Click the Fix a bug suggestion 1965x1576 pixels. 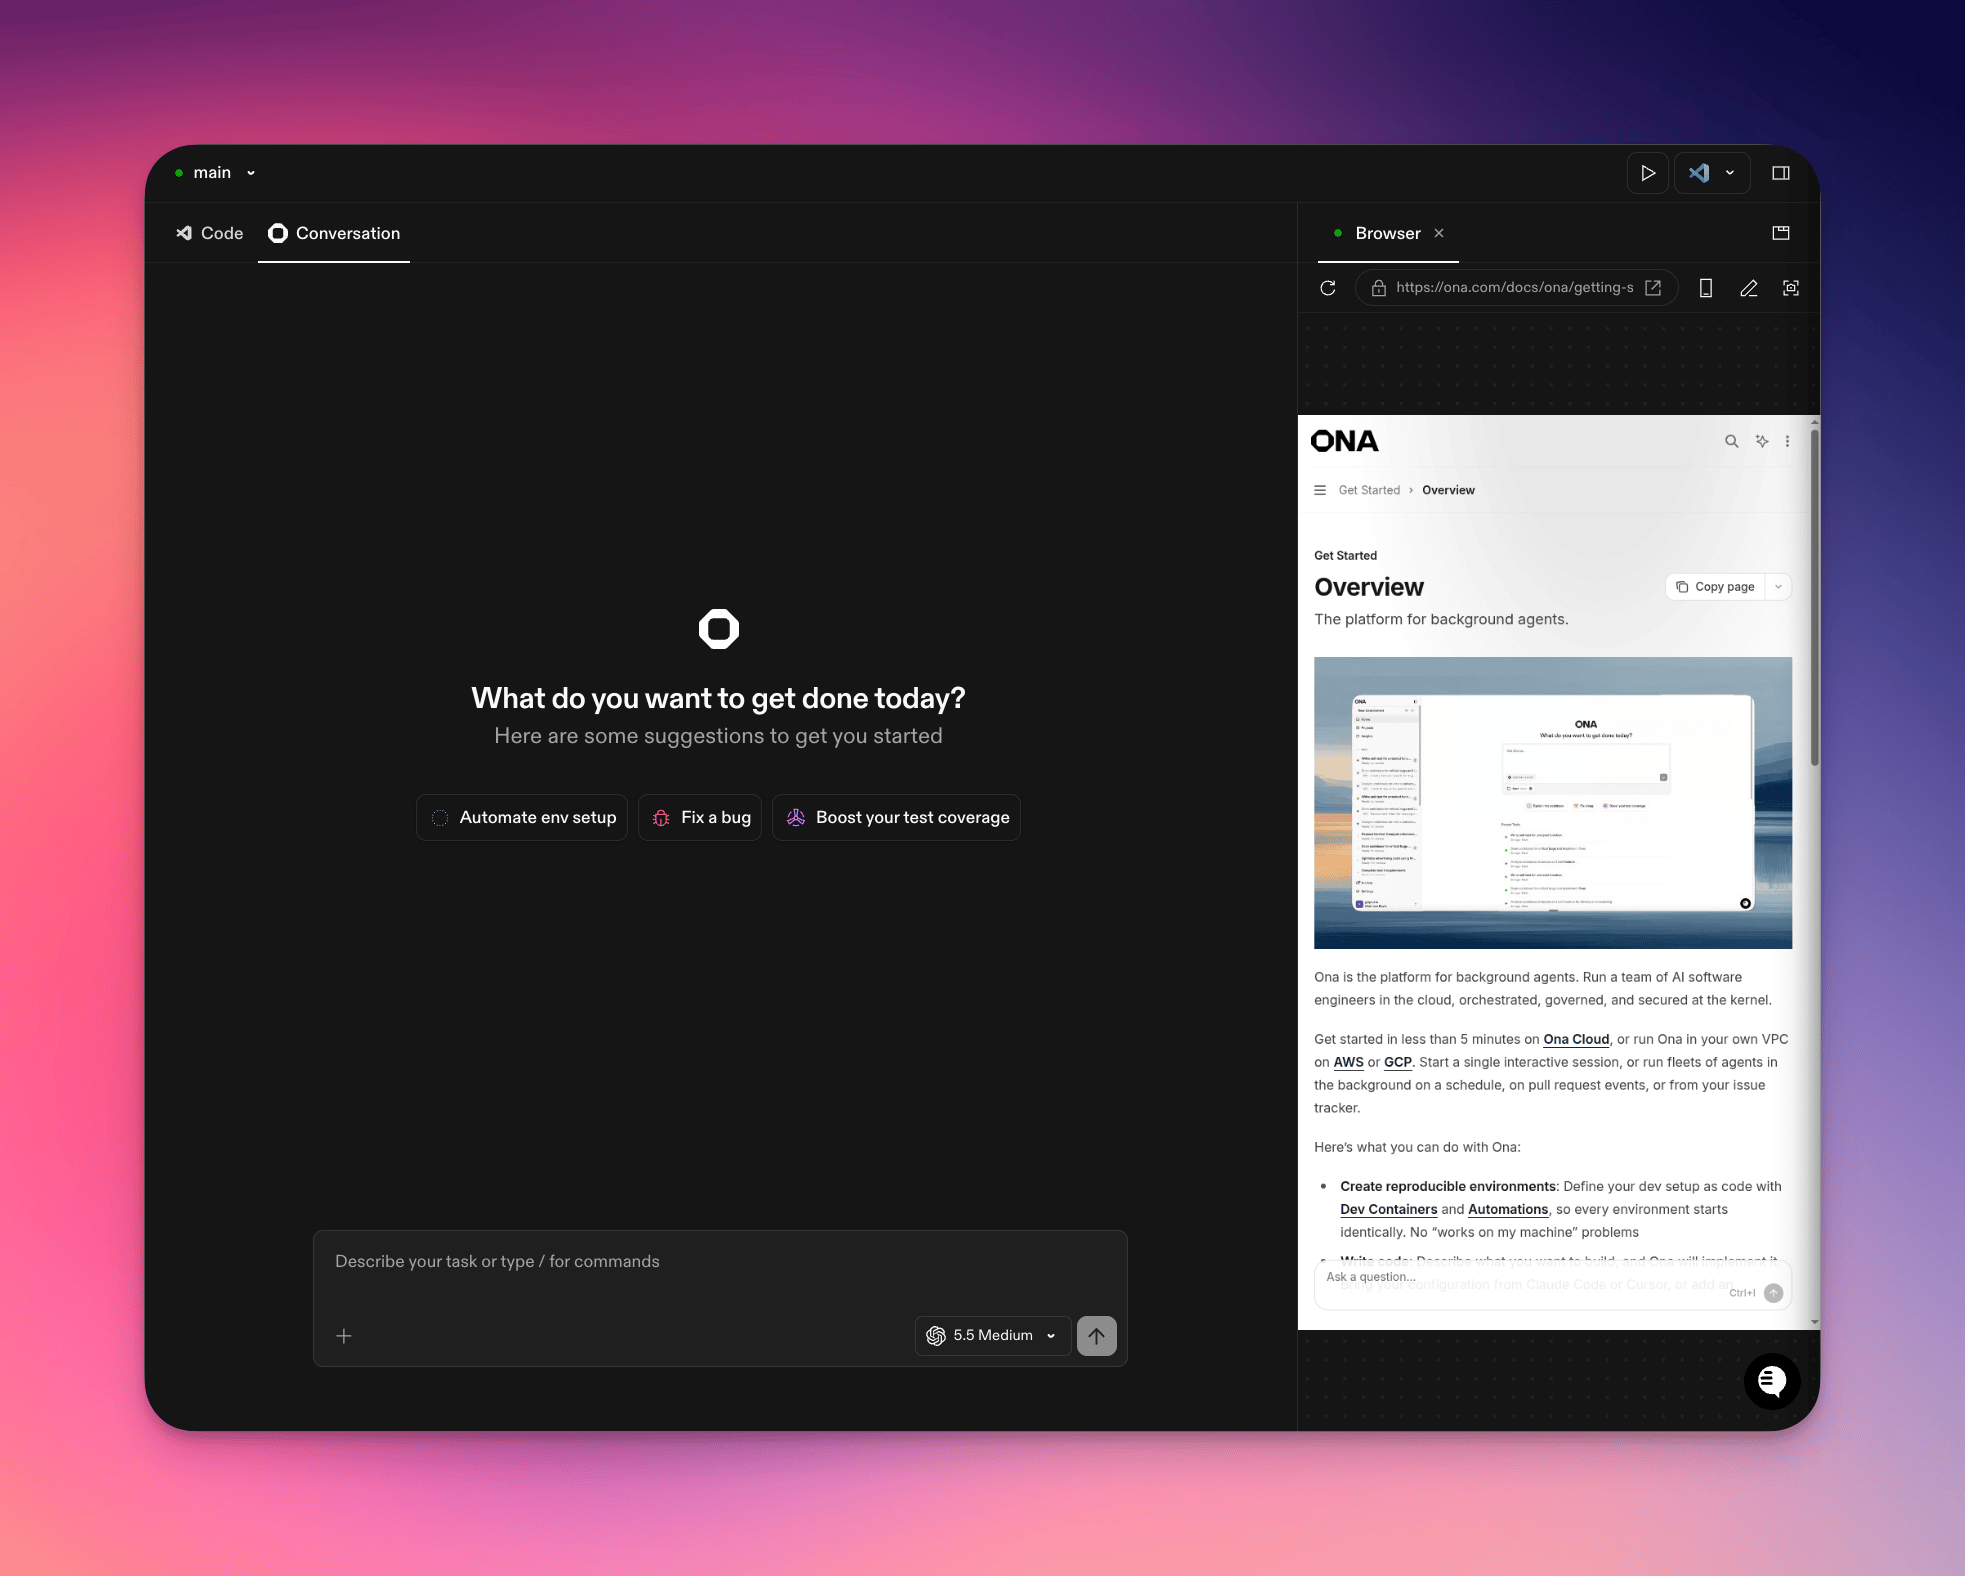click(x=700, y=818)
